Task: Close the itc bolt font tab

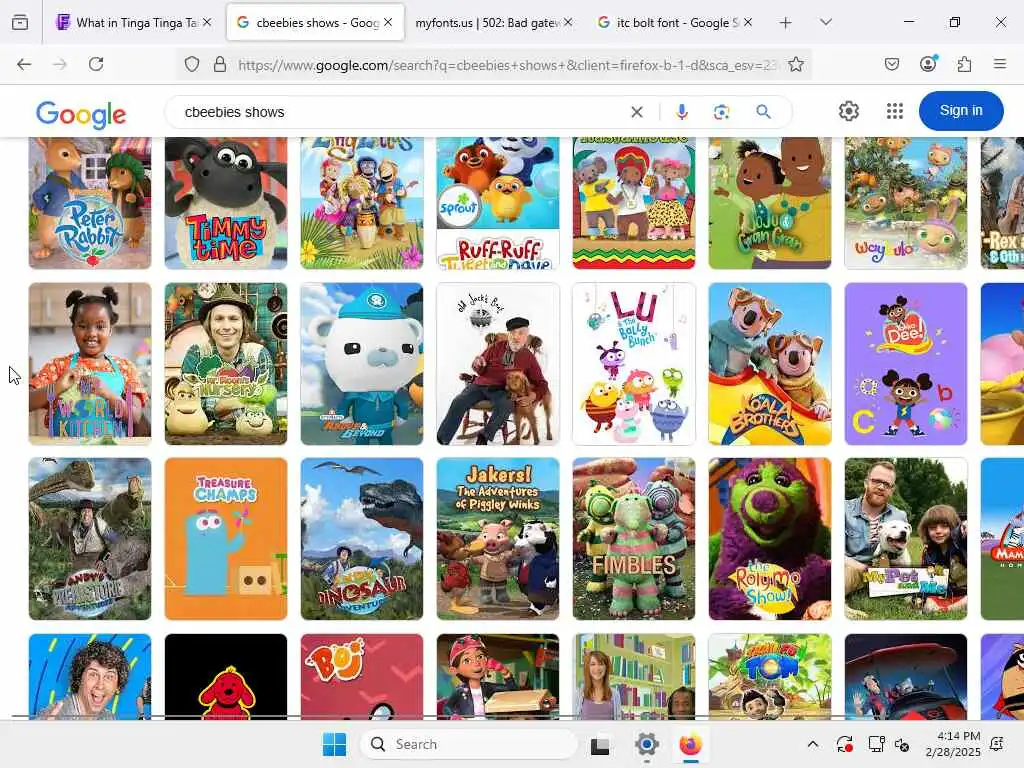Action: point(748,22)
